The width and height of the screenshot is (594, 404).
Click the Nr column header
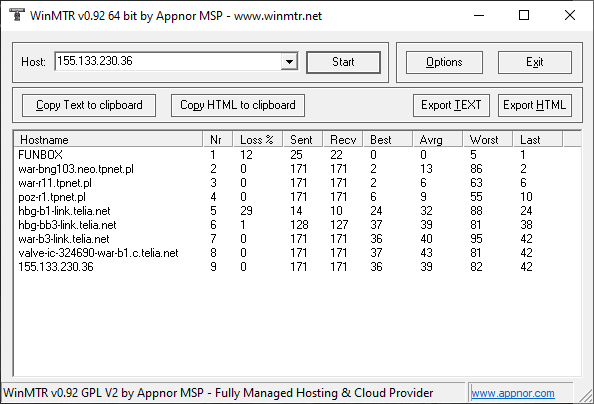217,139
